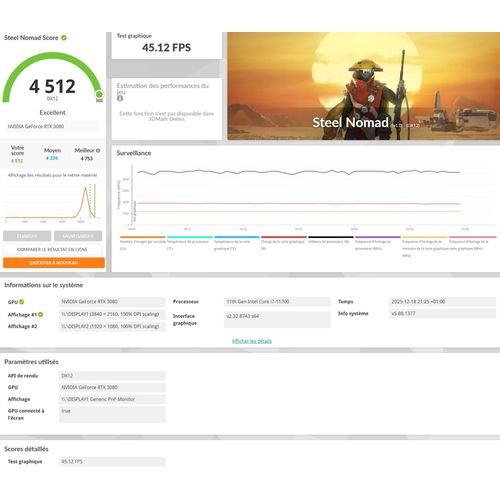This screenshot has height=500, width=500.
Task: Click the 11th Gen Intel Core i7-11700 field
Action: [277, 302]
